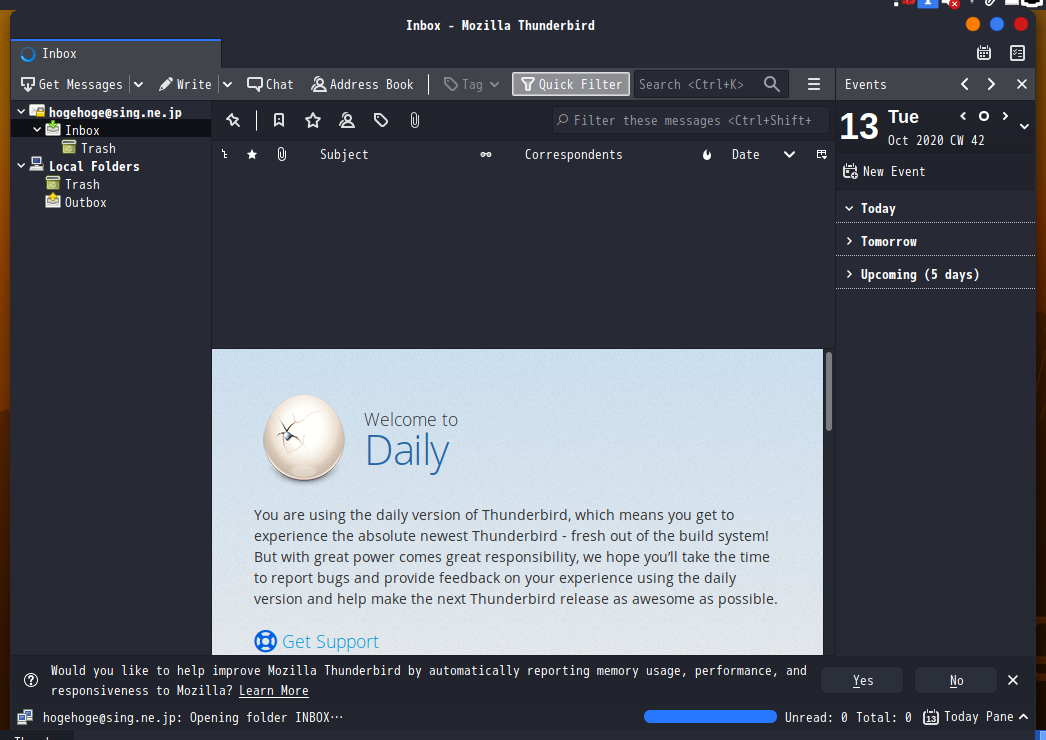This screenshot has height=740, width=1046.
Task: Click the welcome page vertical scrollbar
Action: click(x=829, y=391)
